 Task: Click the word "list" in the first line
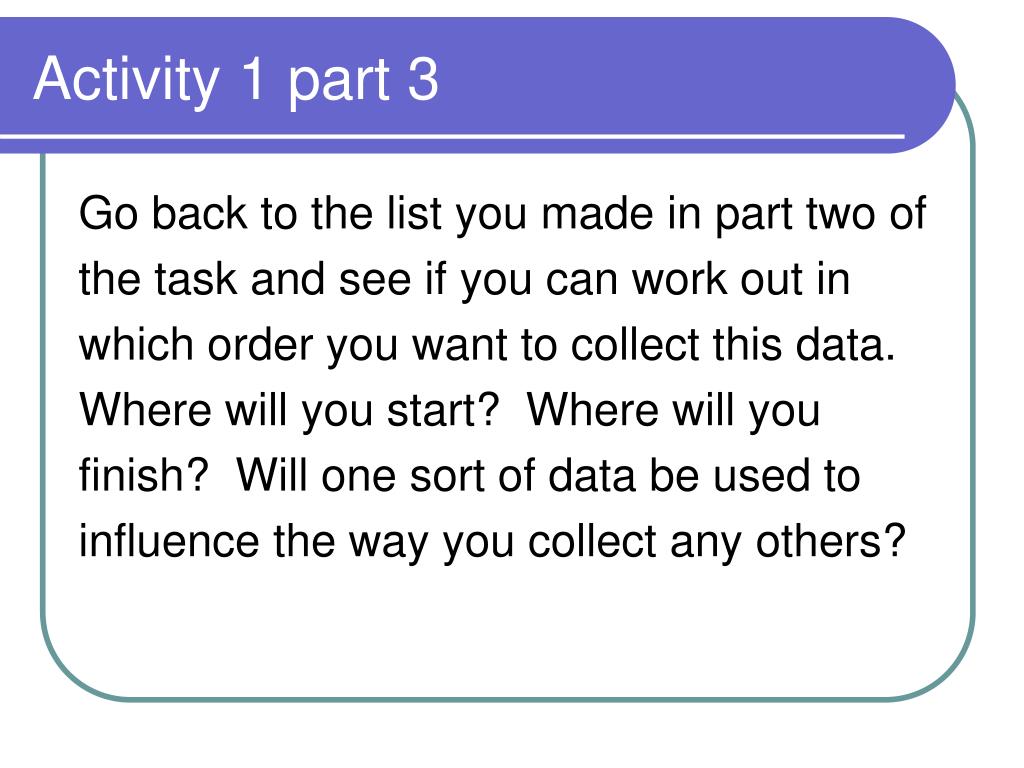[x=416, y=215]
